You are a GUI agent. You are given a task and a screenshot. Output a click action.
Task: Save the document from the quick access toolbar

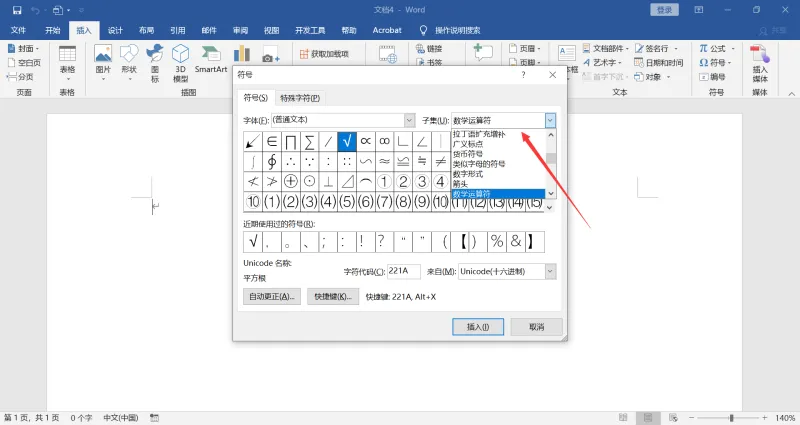click(x=17, y=10)
